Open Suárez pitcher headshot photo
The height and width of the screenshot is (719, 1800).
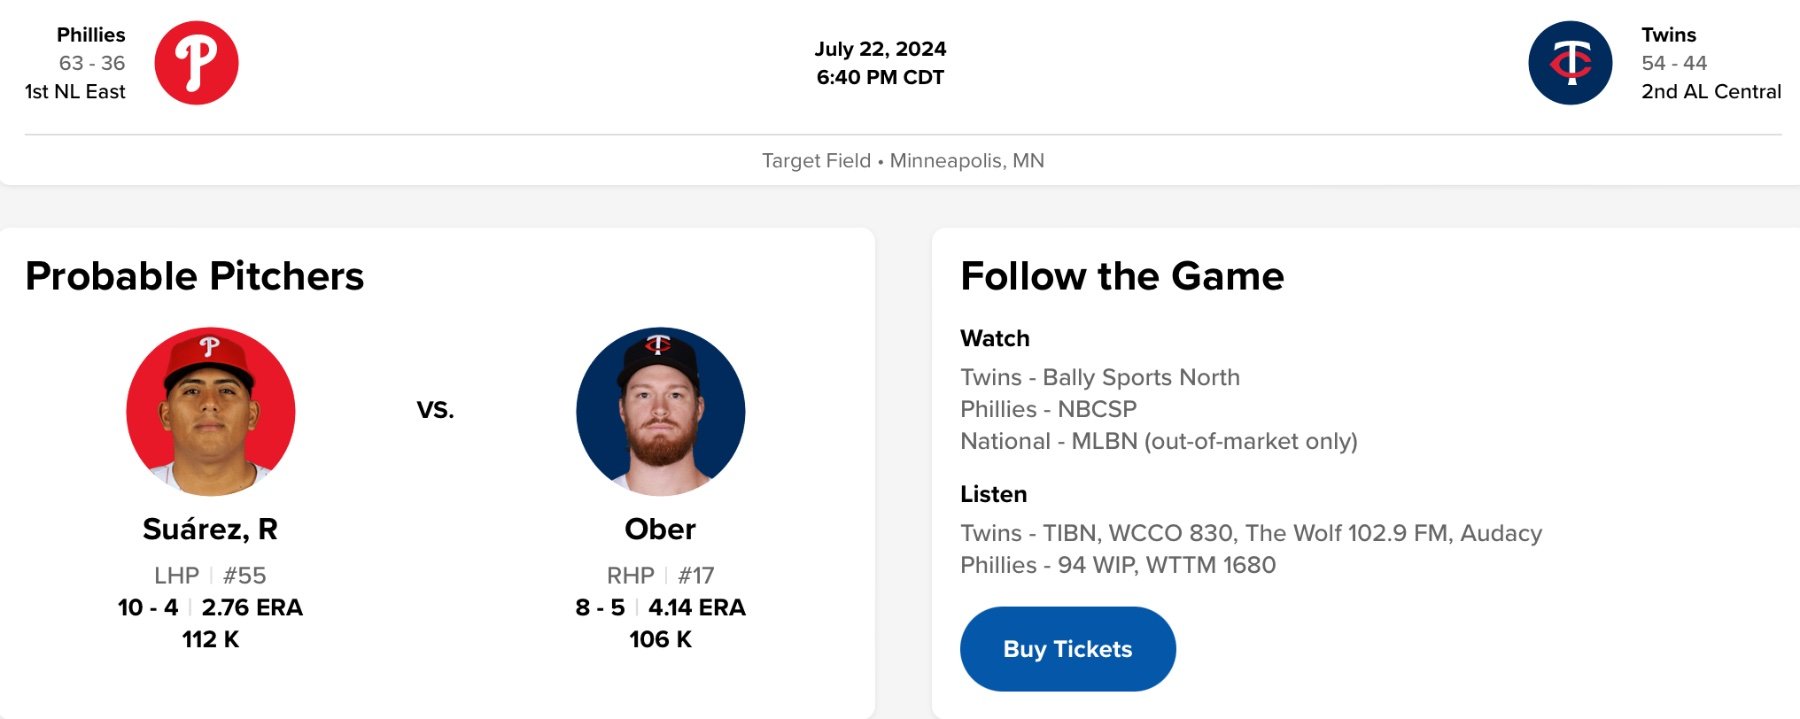click(210, 411)
